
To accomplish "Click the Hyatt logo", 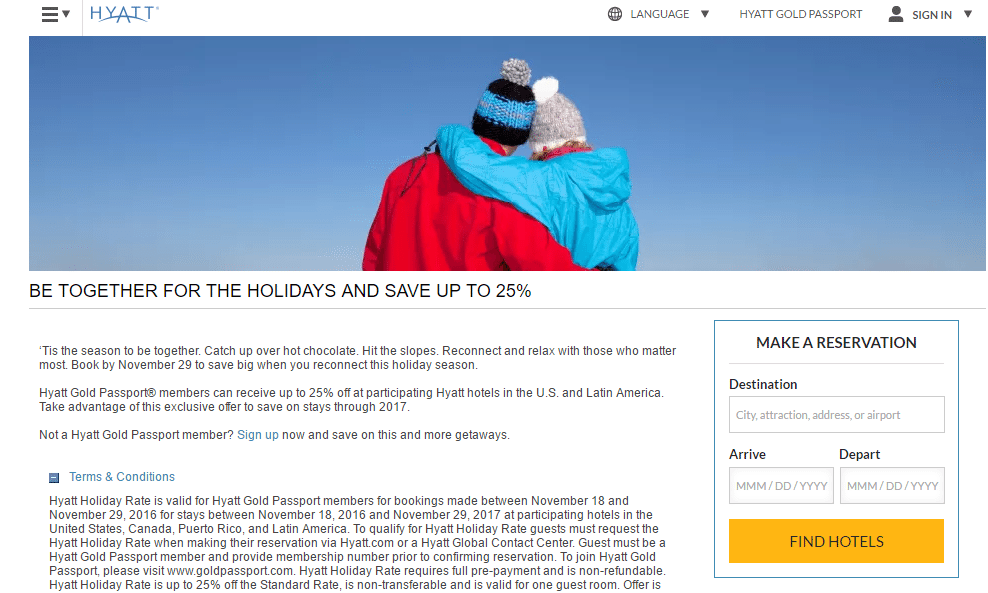I will (x=124, y=14).
